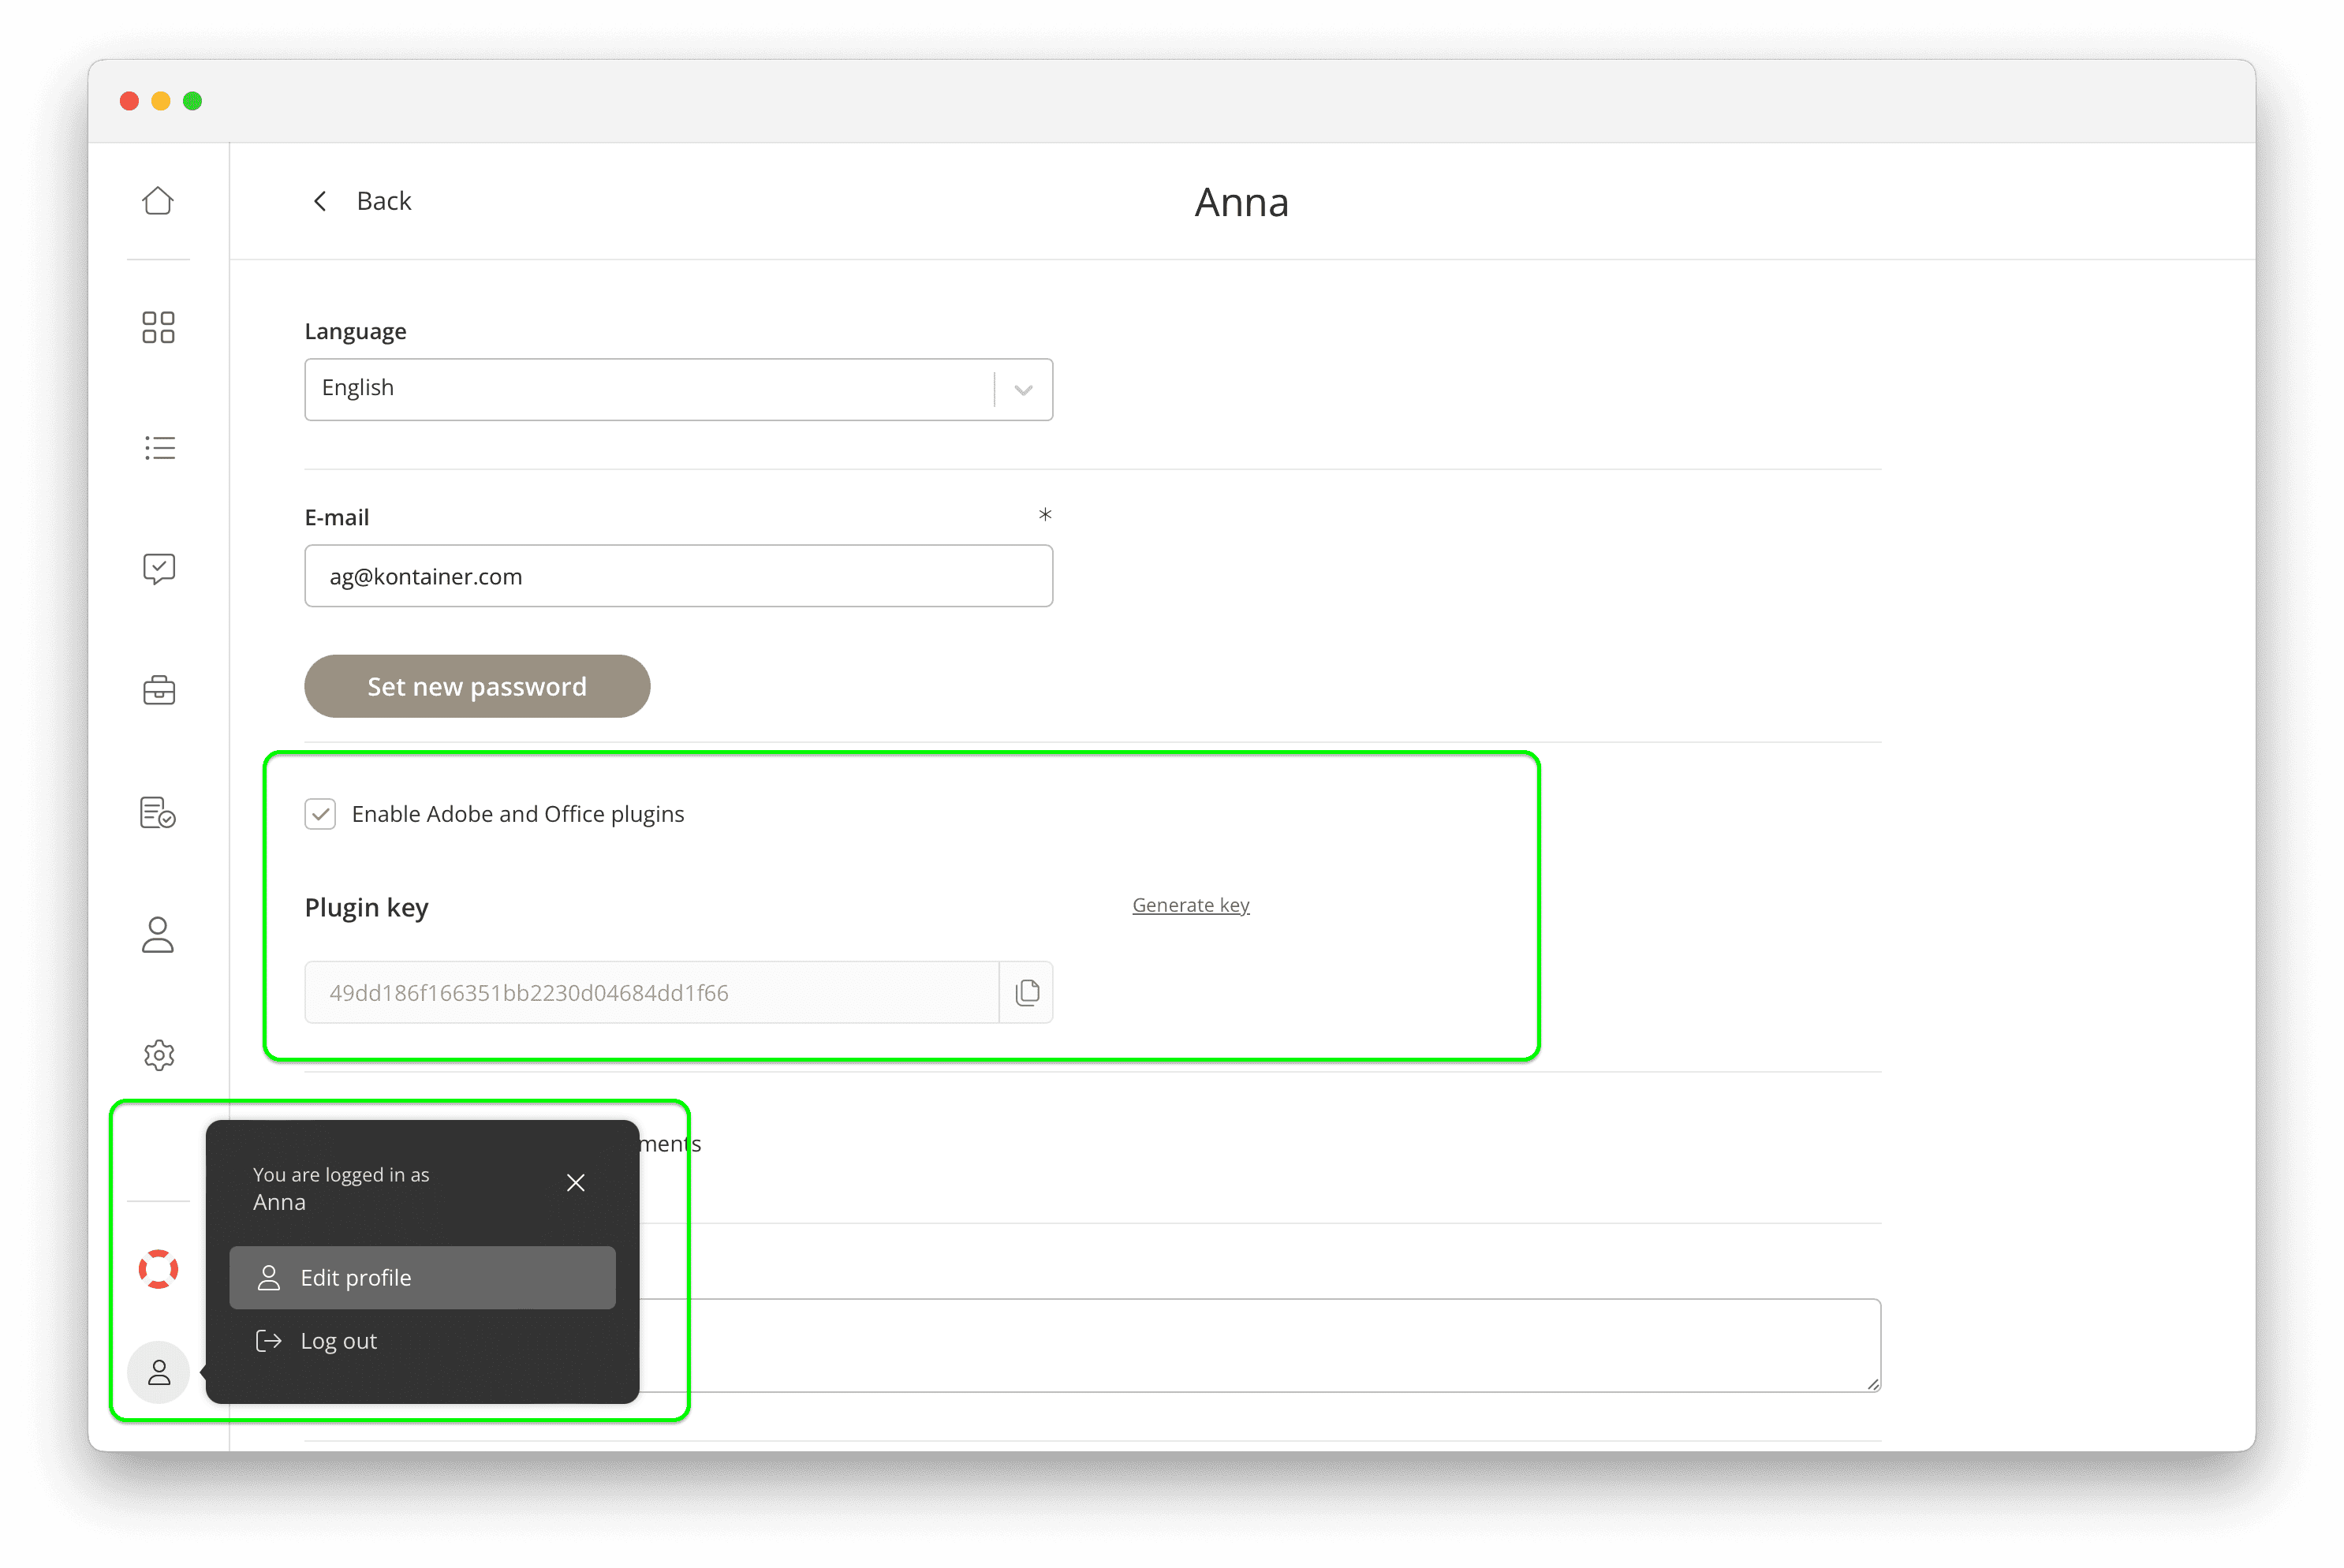Click the E-mail input field
The width and height of the screenshot is (2344, 1568).
point(678,576)
